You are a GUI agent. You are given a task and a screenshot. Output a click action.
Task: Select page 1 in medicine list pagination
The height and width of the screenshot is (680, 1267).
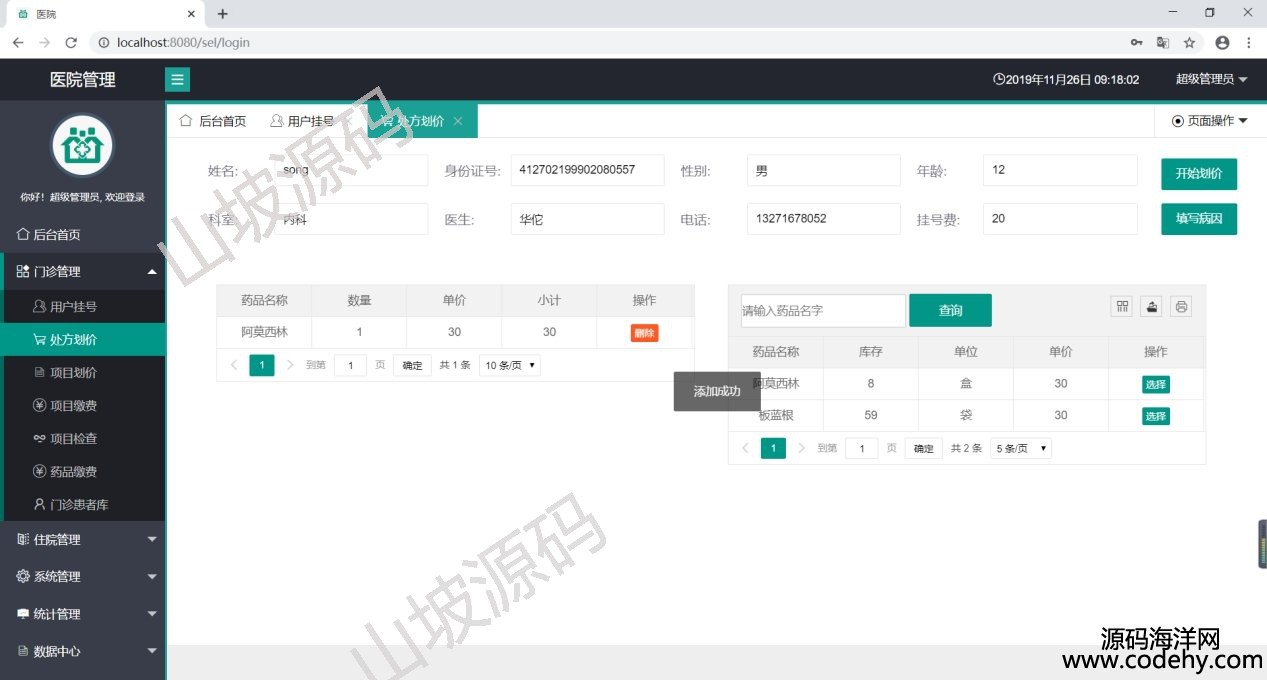773,448
